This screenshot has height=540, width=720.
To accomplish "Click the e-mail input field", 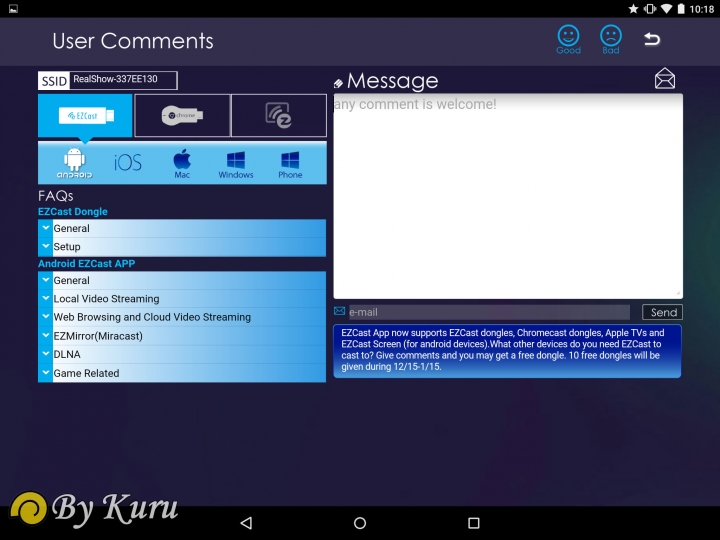I will (489, 312).
